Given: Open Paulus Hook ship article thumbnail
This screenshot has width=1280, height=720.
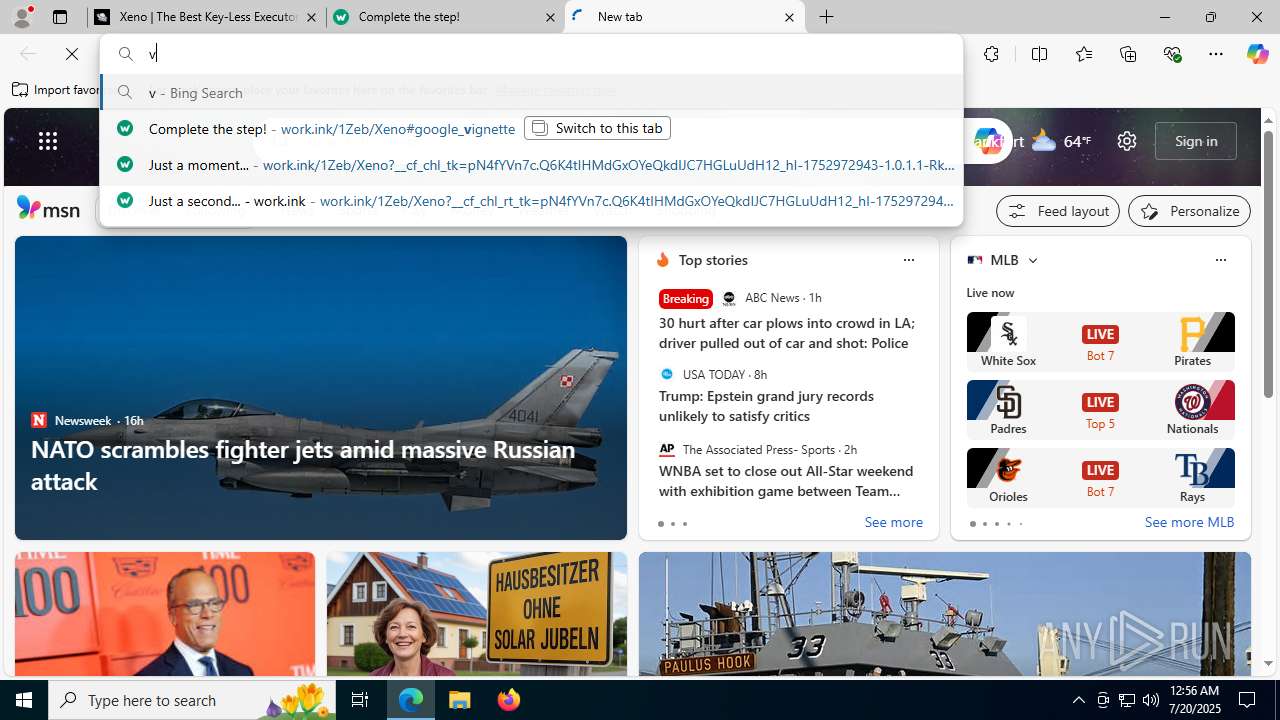Looking at the screenshot, I should pos(944,614).
